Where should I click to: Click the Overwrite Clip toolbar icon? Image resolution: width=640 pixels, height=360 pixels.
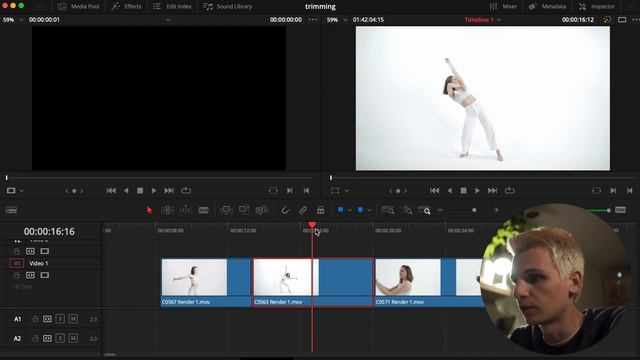point(244,210)
